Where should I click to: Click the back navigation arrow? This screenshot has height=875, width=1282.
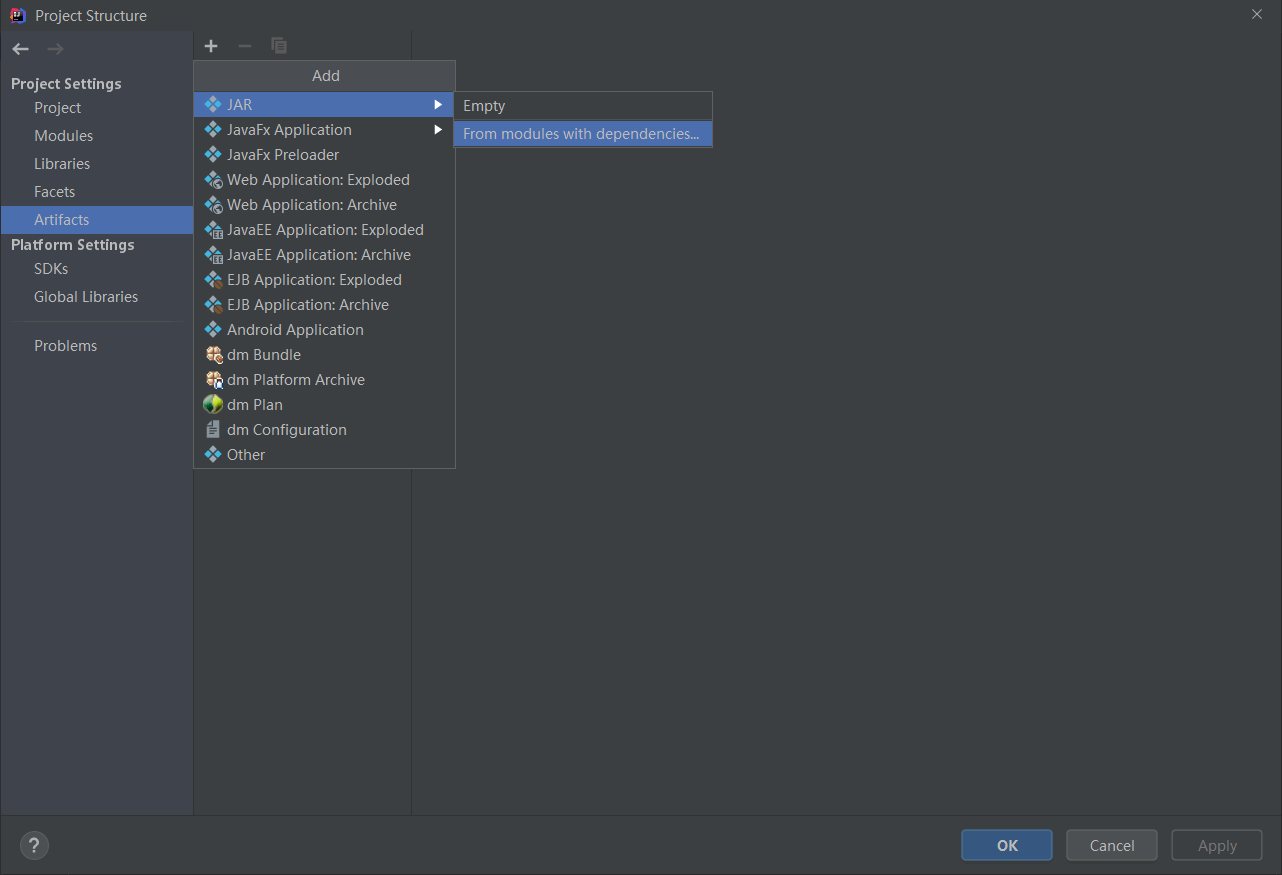point(21,49)
